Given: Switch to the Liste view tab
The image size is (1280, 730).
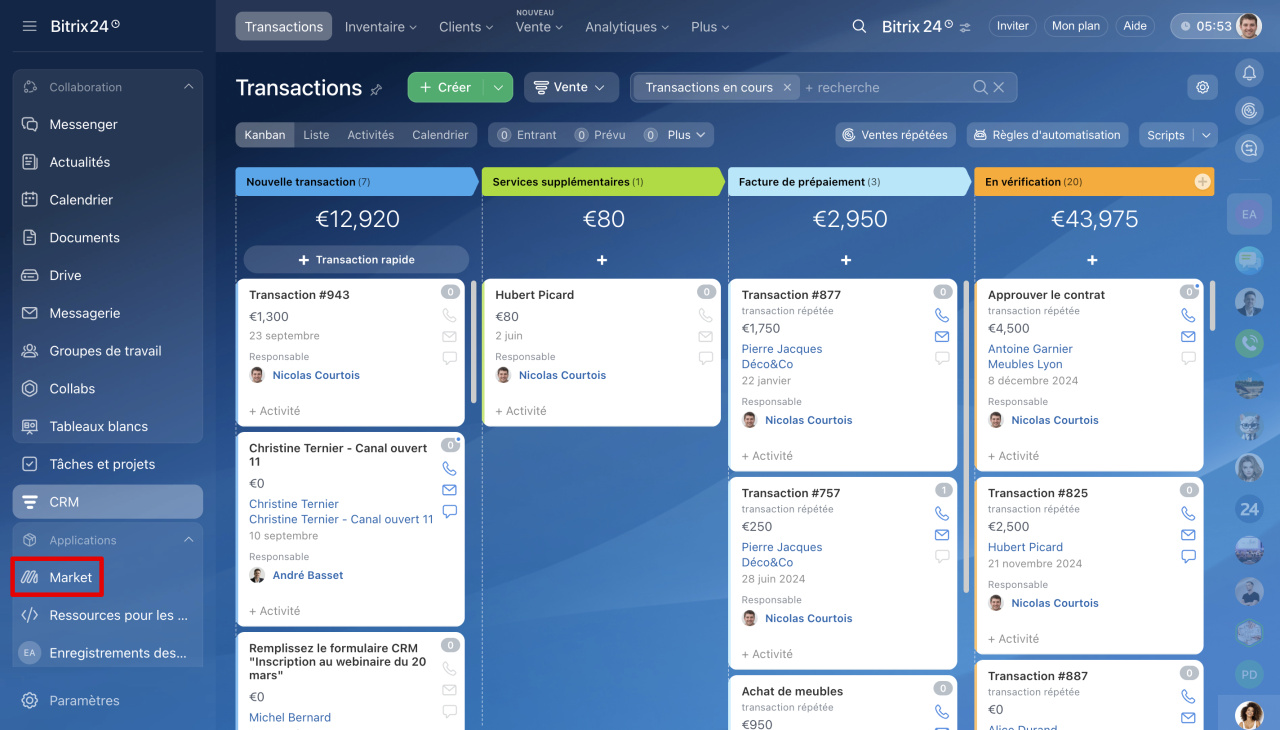Looking at the screenshot, I should coord(316,135).
